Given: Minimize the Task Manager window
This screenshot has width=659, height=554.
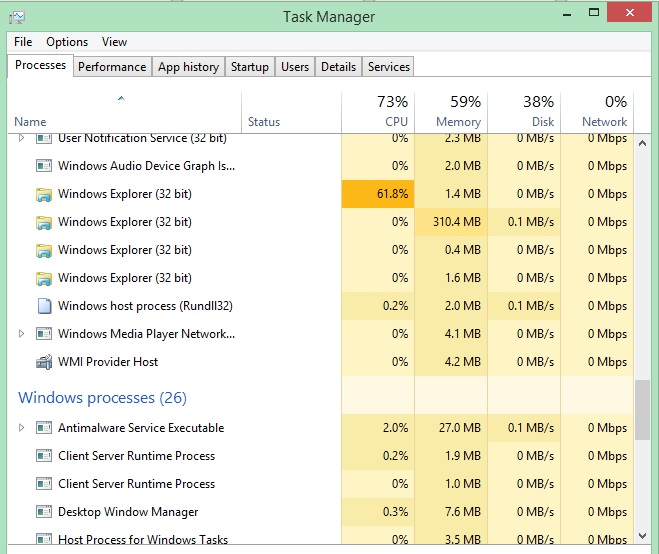Looking at the screenshot, I should [567, 14].
